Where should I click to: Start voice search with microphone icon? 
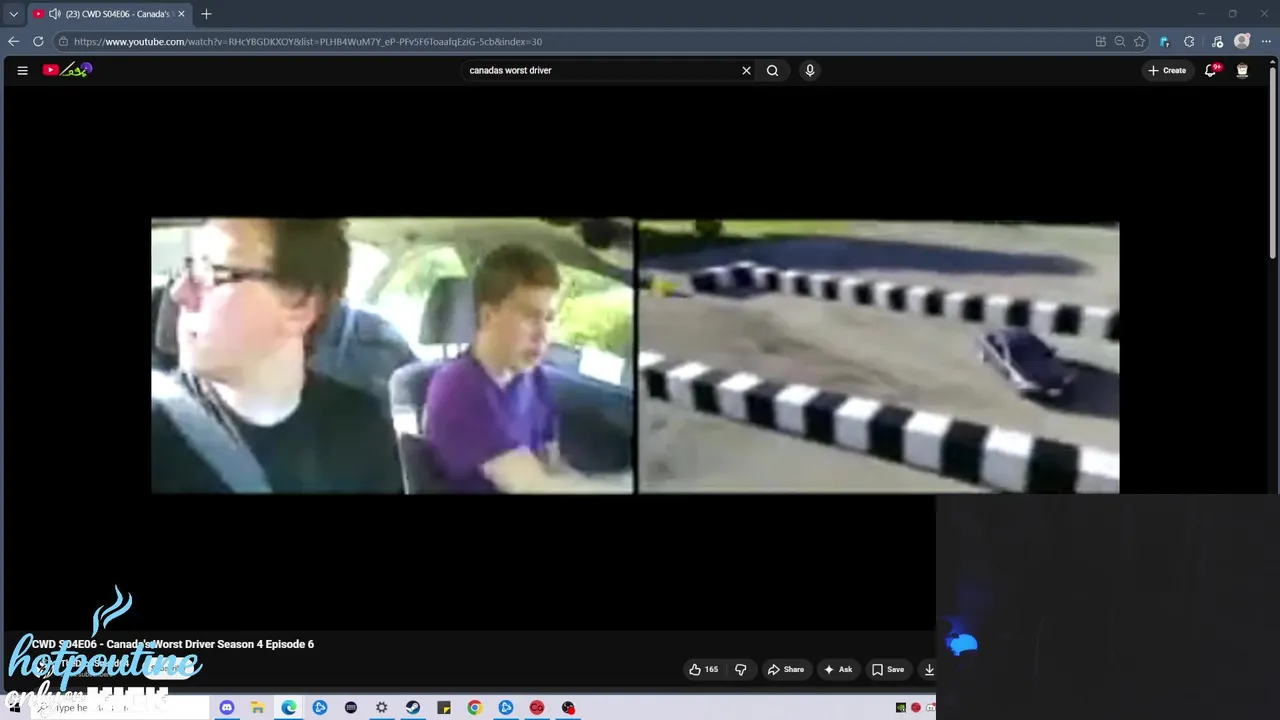tap(810, 70)
